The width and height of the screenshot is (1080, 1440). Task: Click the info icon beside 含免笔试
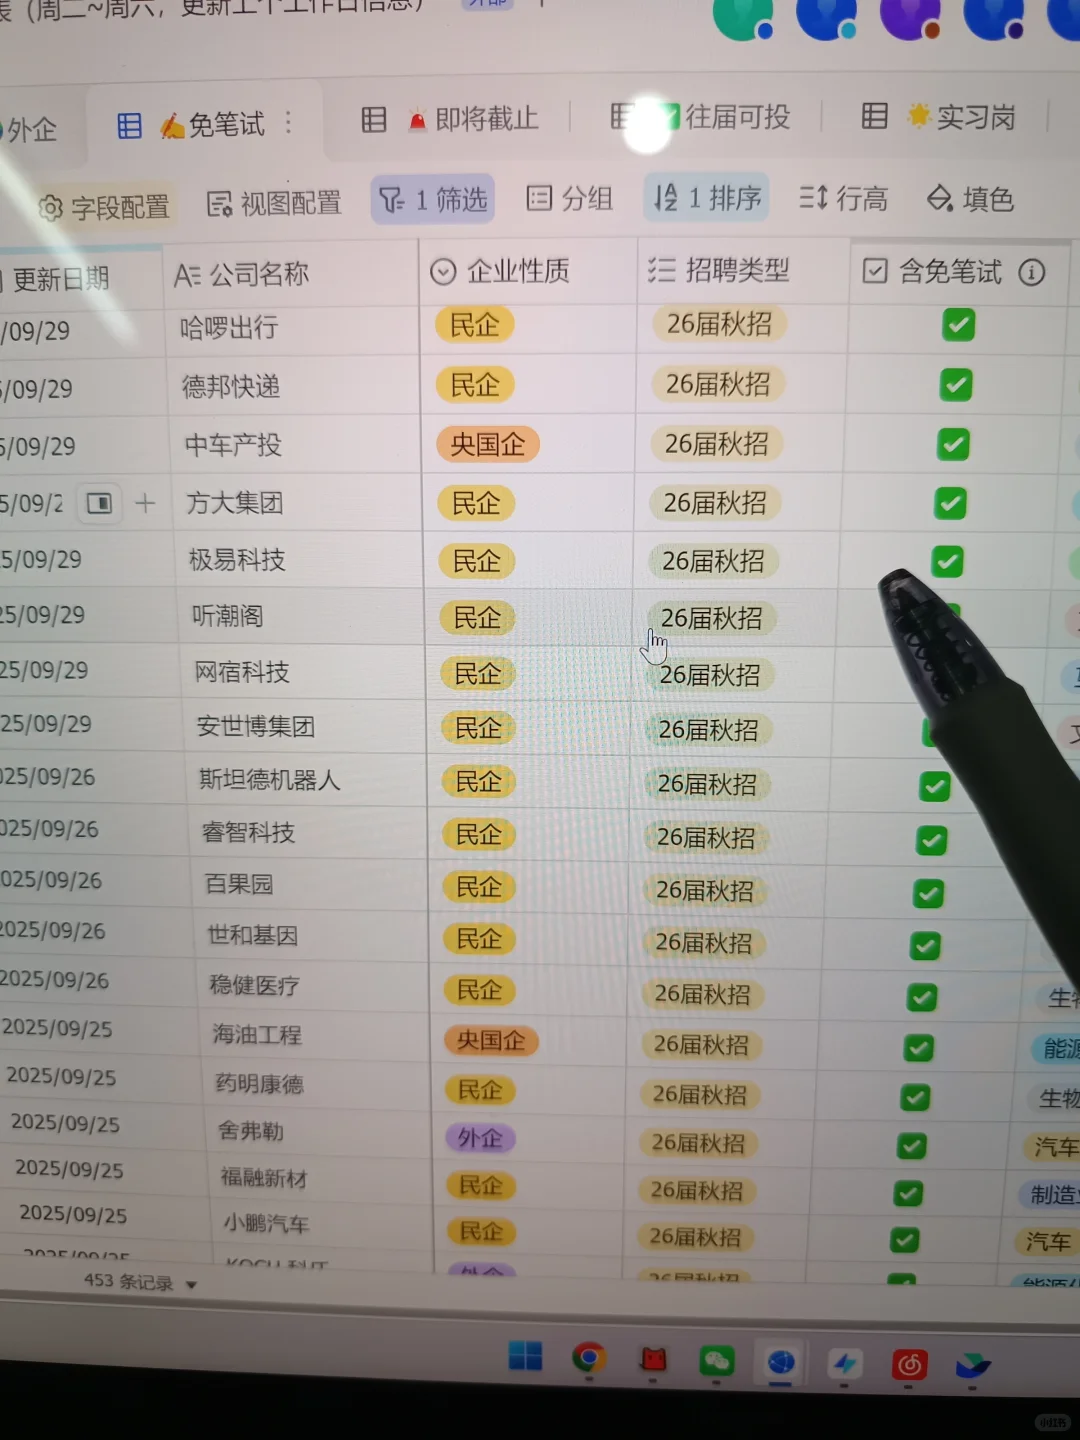pos(1032,271)
